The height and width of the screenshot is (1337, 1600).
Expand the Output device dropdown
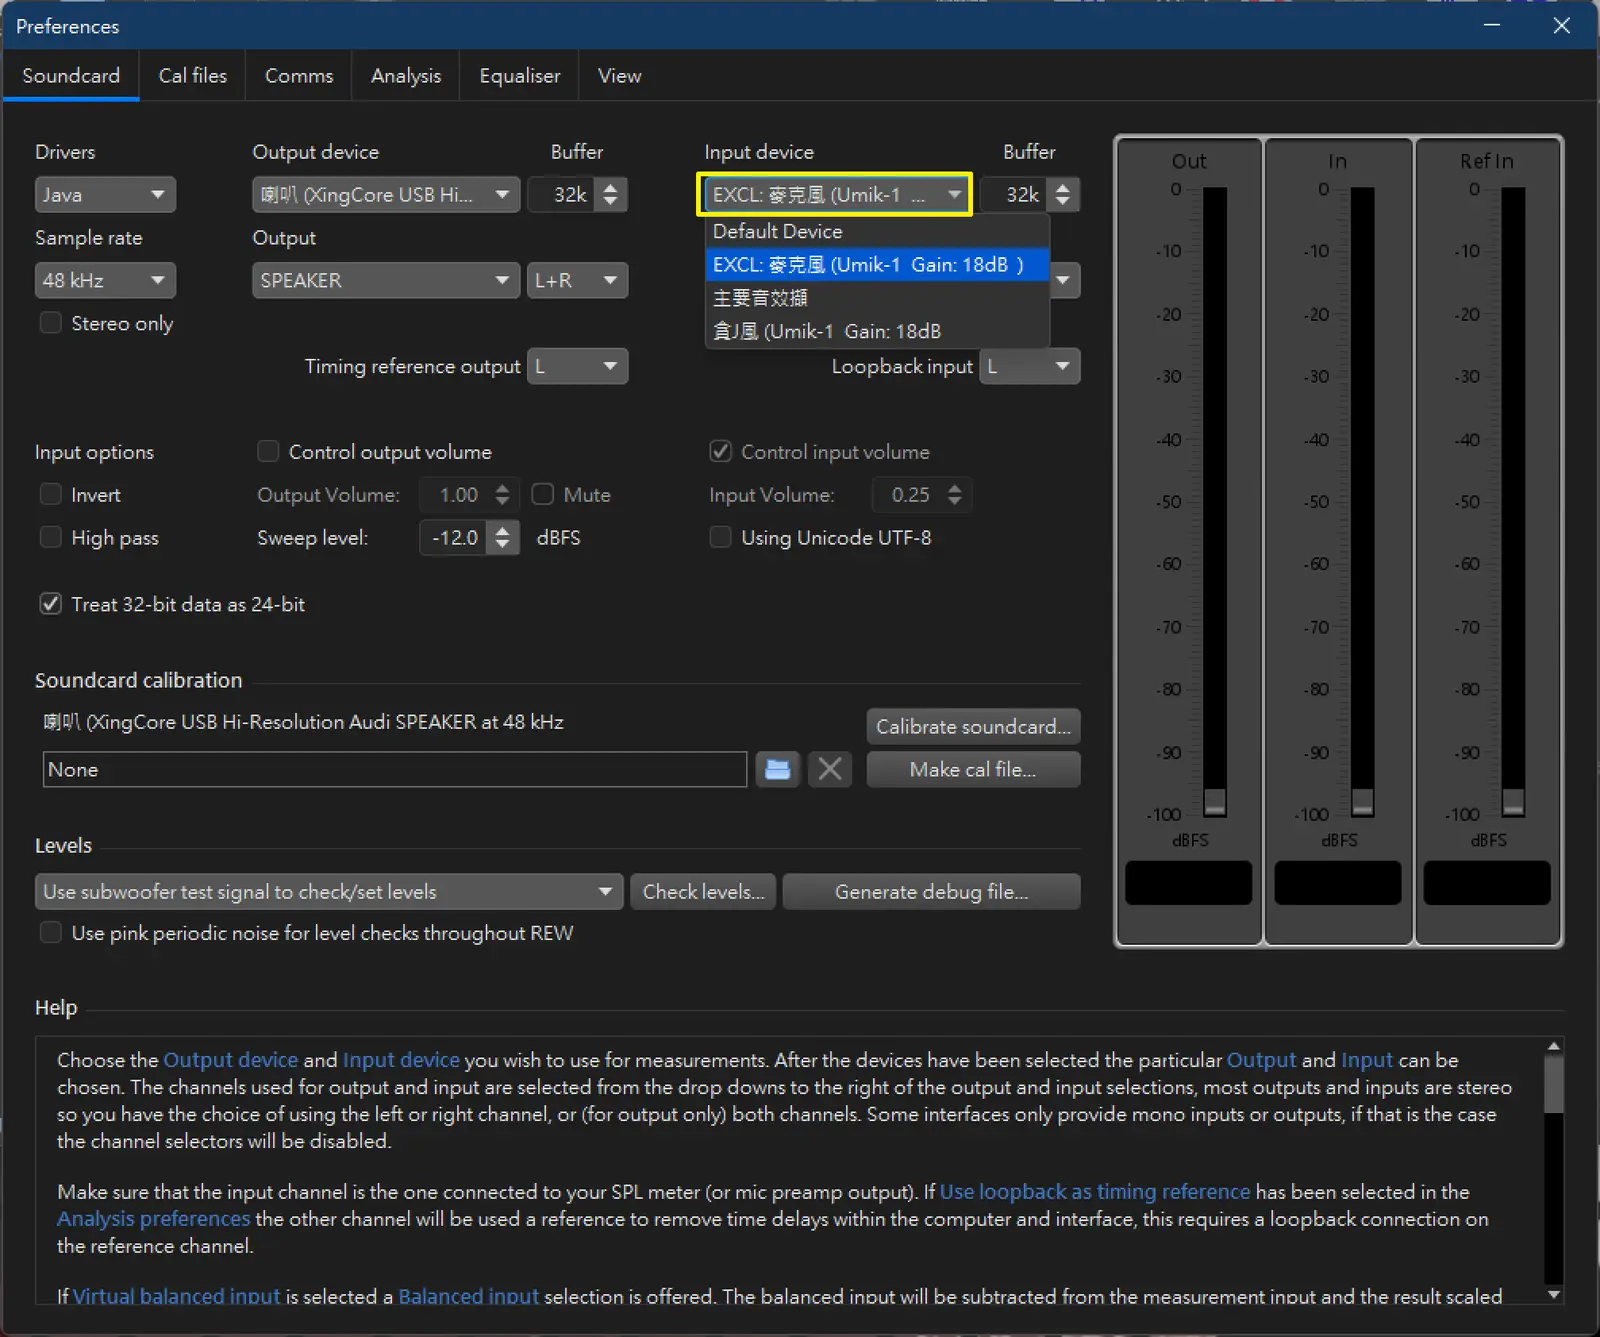386,195
